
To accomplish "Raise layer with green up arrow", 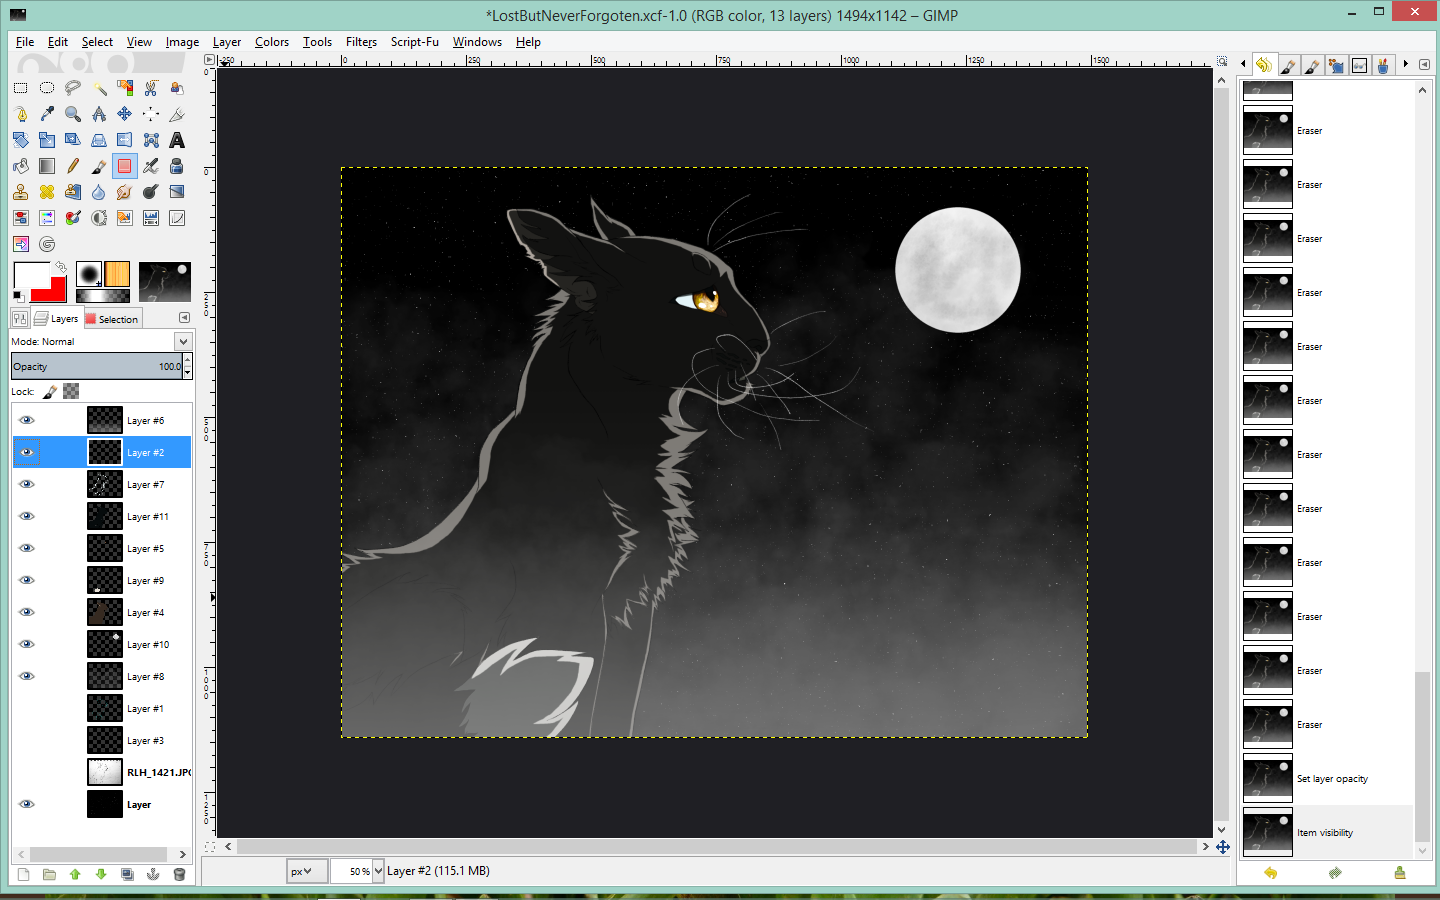I will (75, 874).
